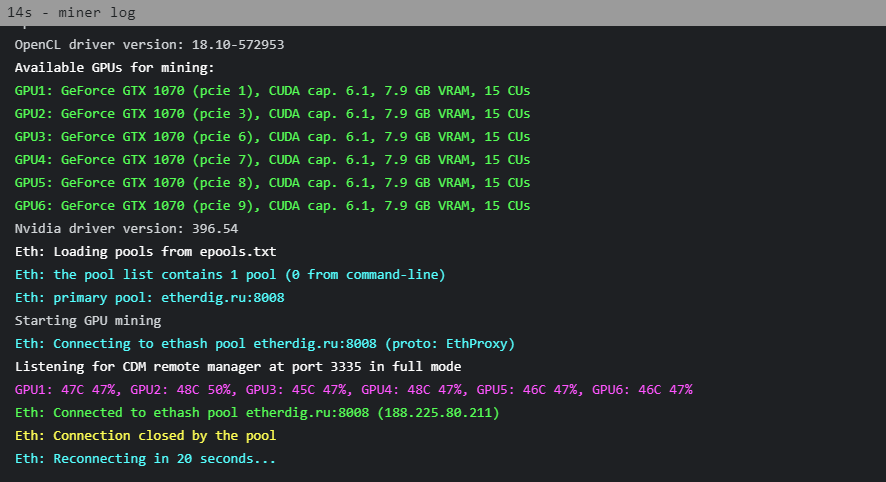
Task: Select the GPU3 pcie 6 line
Action: click(272, 137)
